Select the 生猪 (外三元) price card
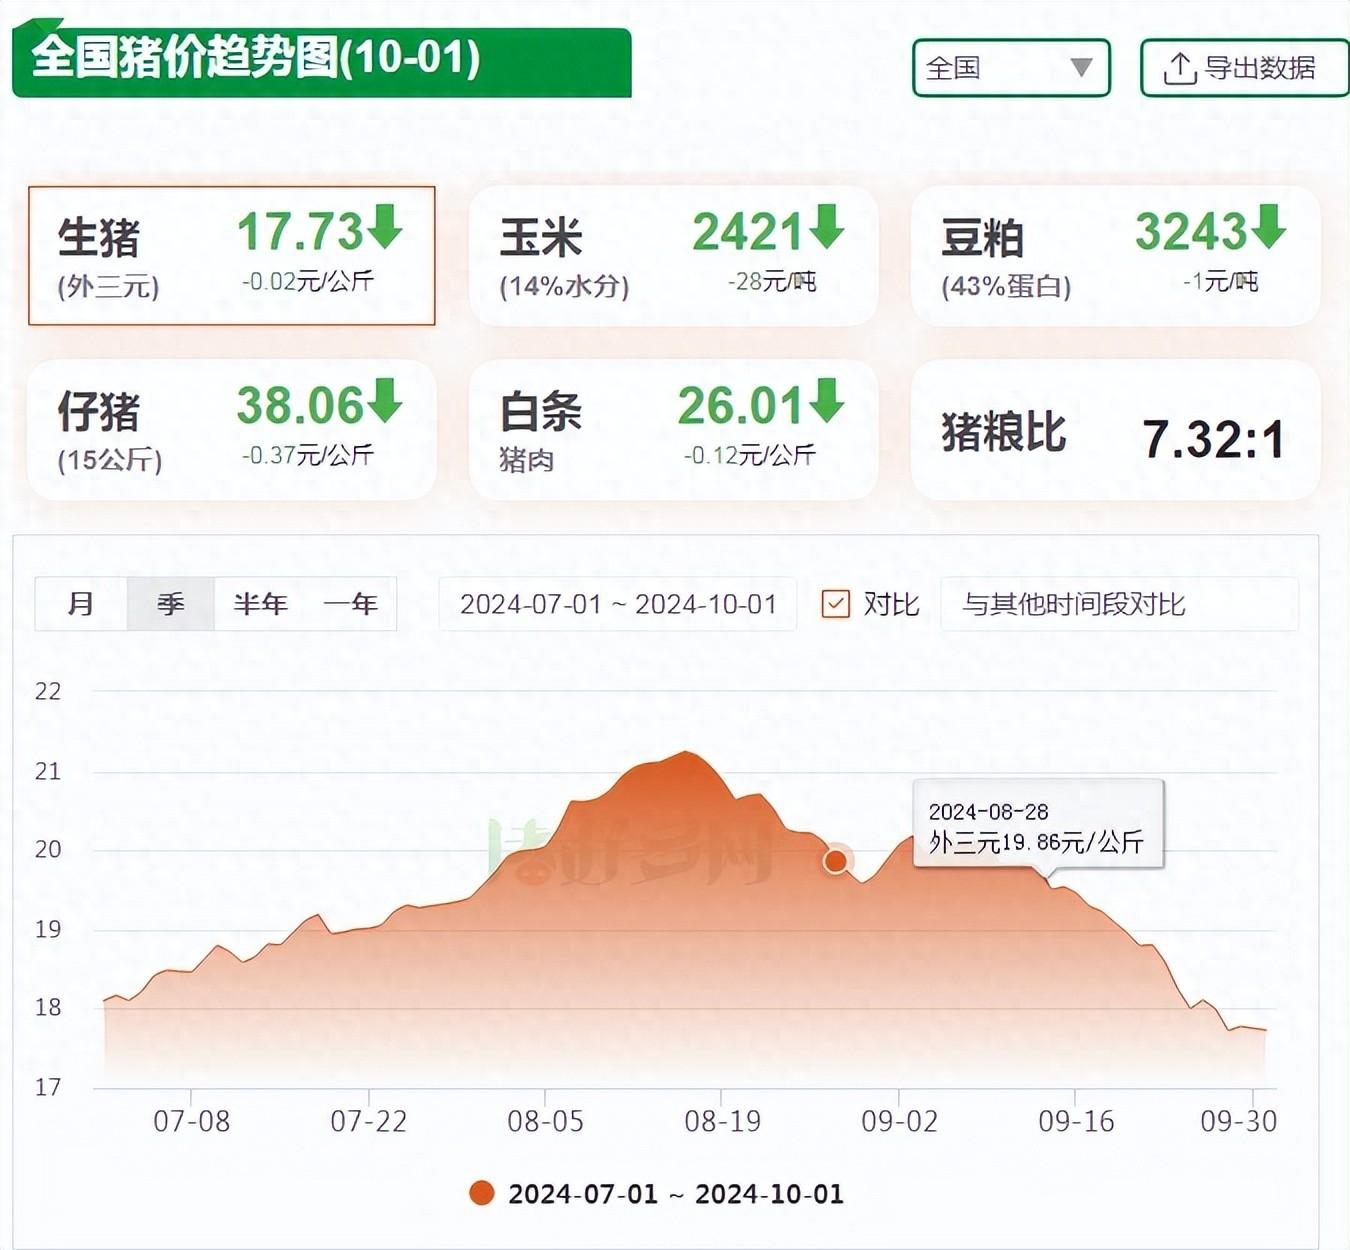 (x=232, y=256)
